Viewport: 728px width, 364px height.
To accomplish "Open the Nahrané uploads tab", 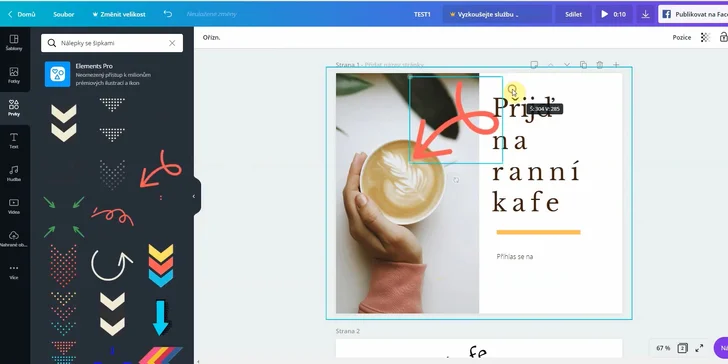I will [14, 239].
